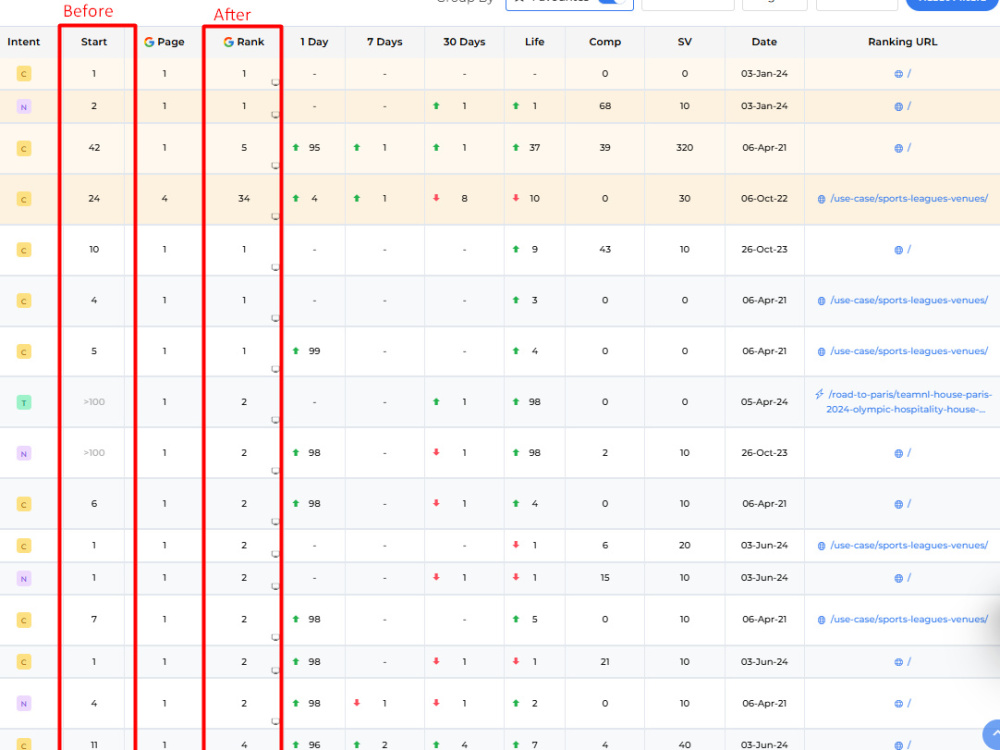Click the scroll-to-top round button
Image resolution: width=1000 pixels, height=750 pixels.
(992, 733)
